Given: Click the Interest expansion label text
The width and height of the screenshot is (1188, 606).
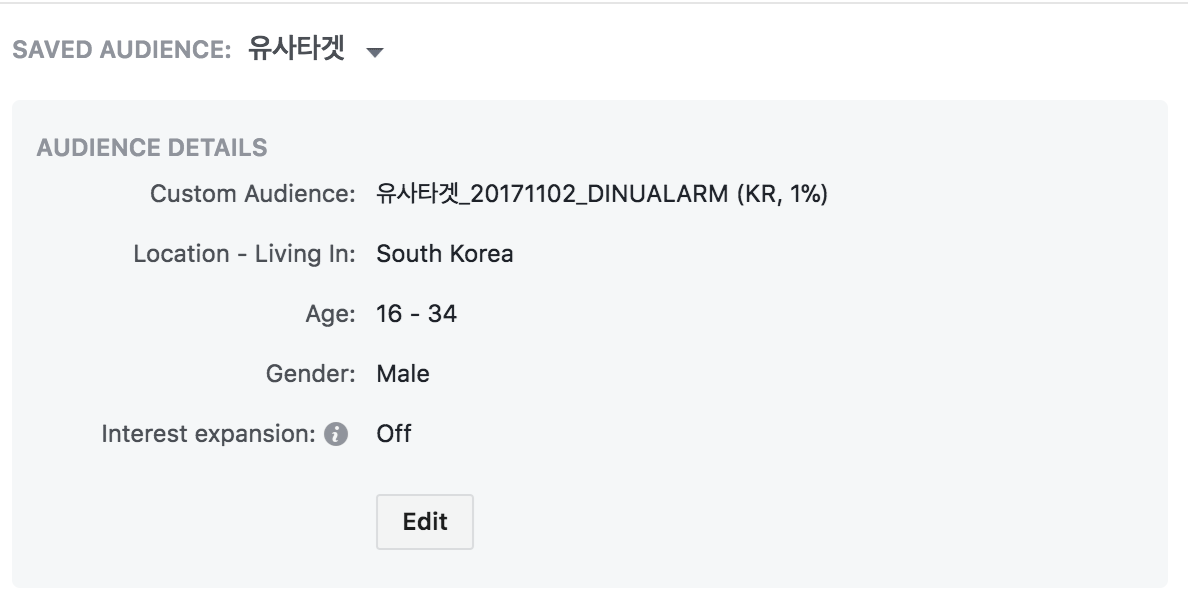Looking at the screenshot, I should tap(208, 434).
